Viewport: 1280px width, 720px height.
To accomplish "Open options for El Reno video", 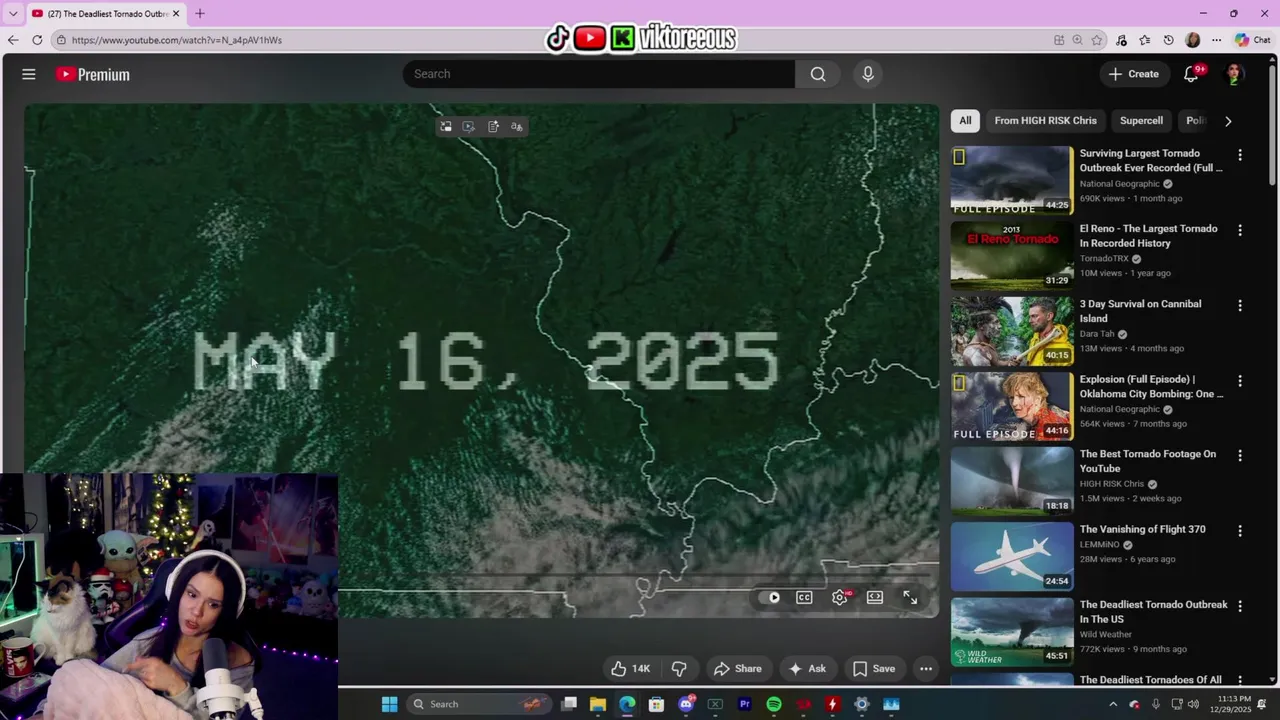I will click(x=1240, y=230).
